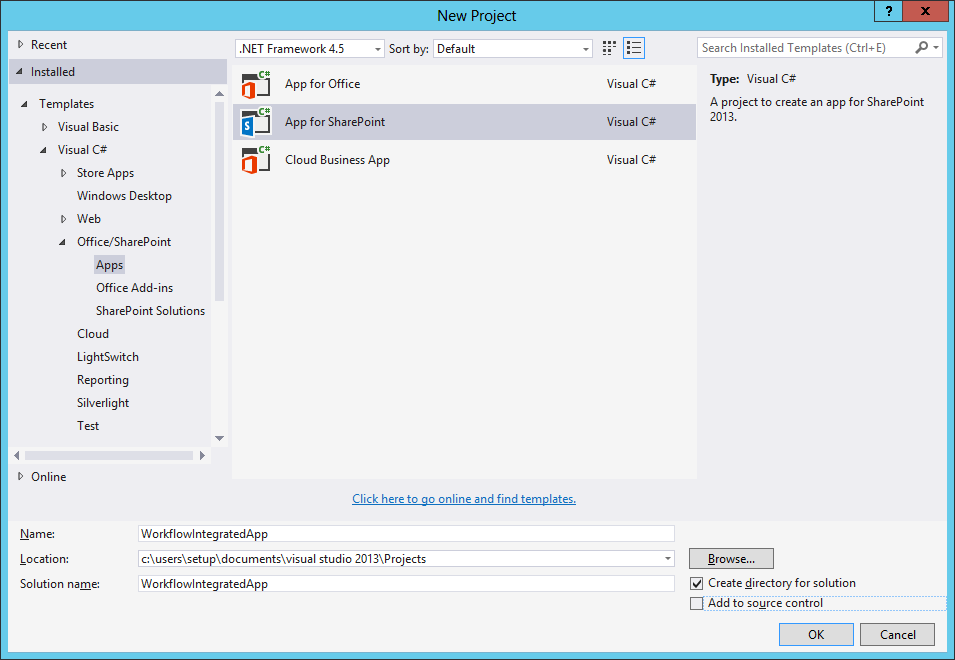
Task: Select Windows Desktop in the tree
Action: click(124, 196)
